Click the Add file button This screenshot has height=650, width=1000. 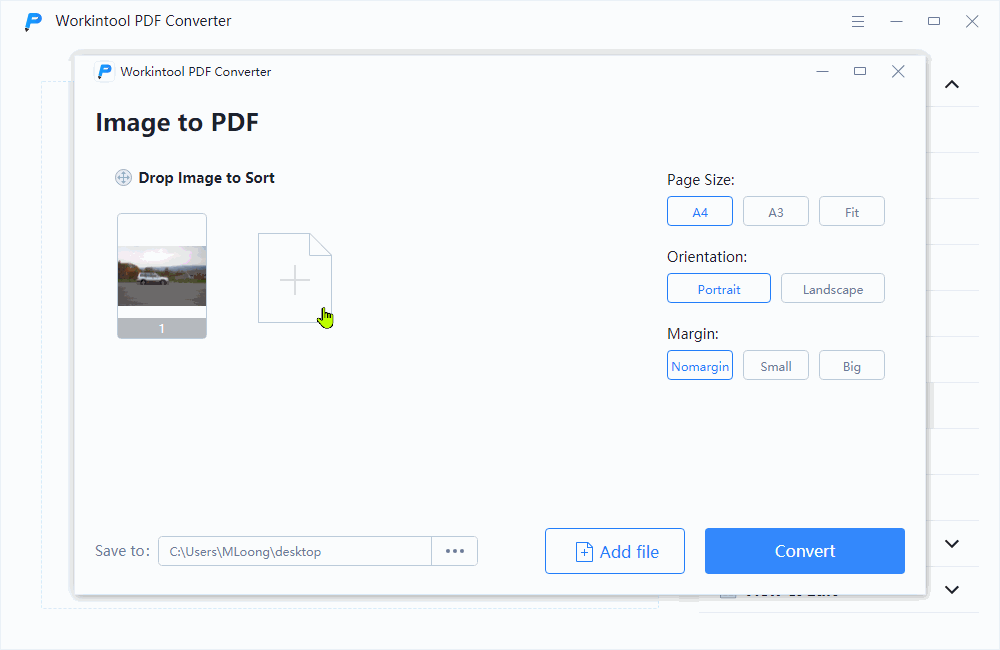point(614,551)
